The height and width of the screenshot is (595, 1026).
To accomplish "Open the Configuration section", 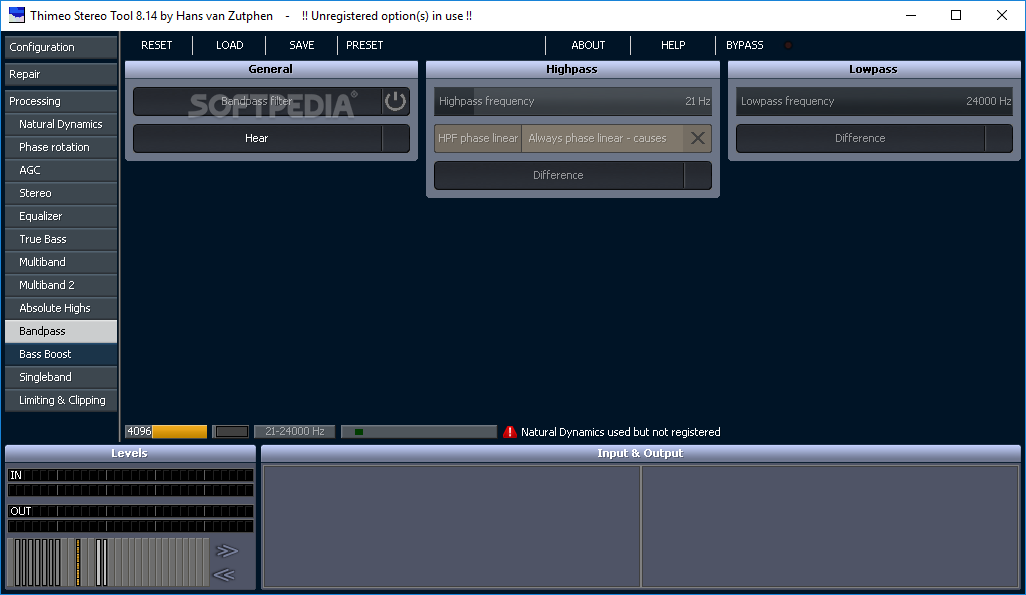I will click(61, 47).
